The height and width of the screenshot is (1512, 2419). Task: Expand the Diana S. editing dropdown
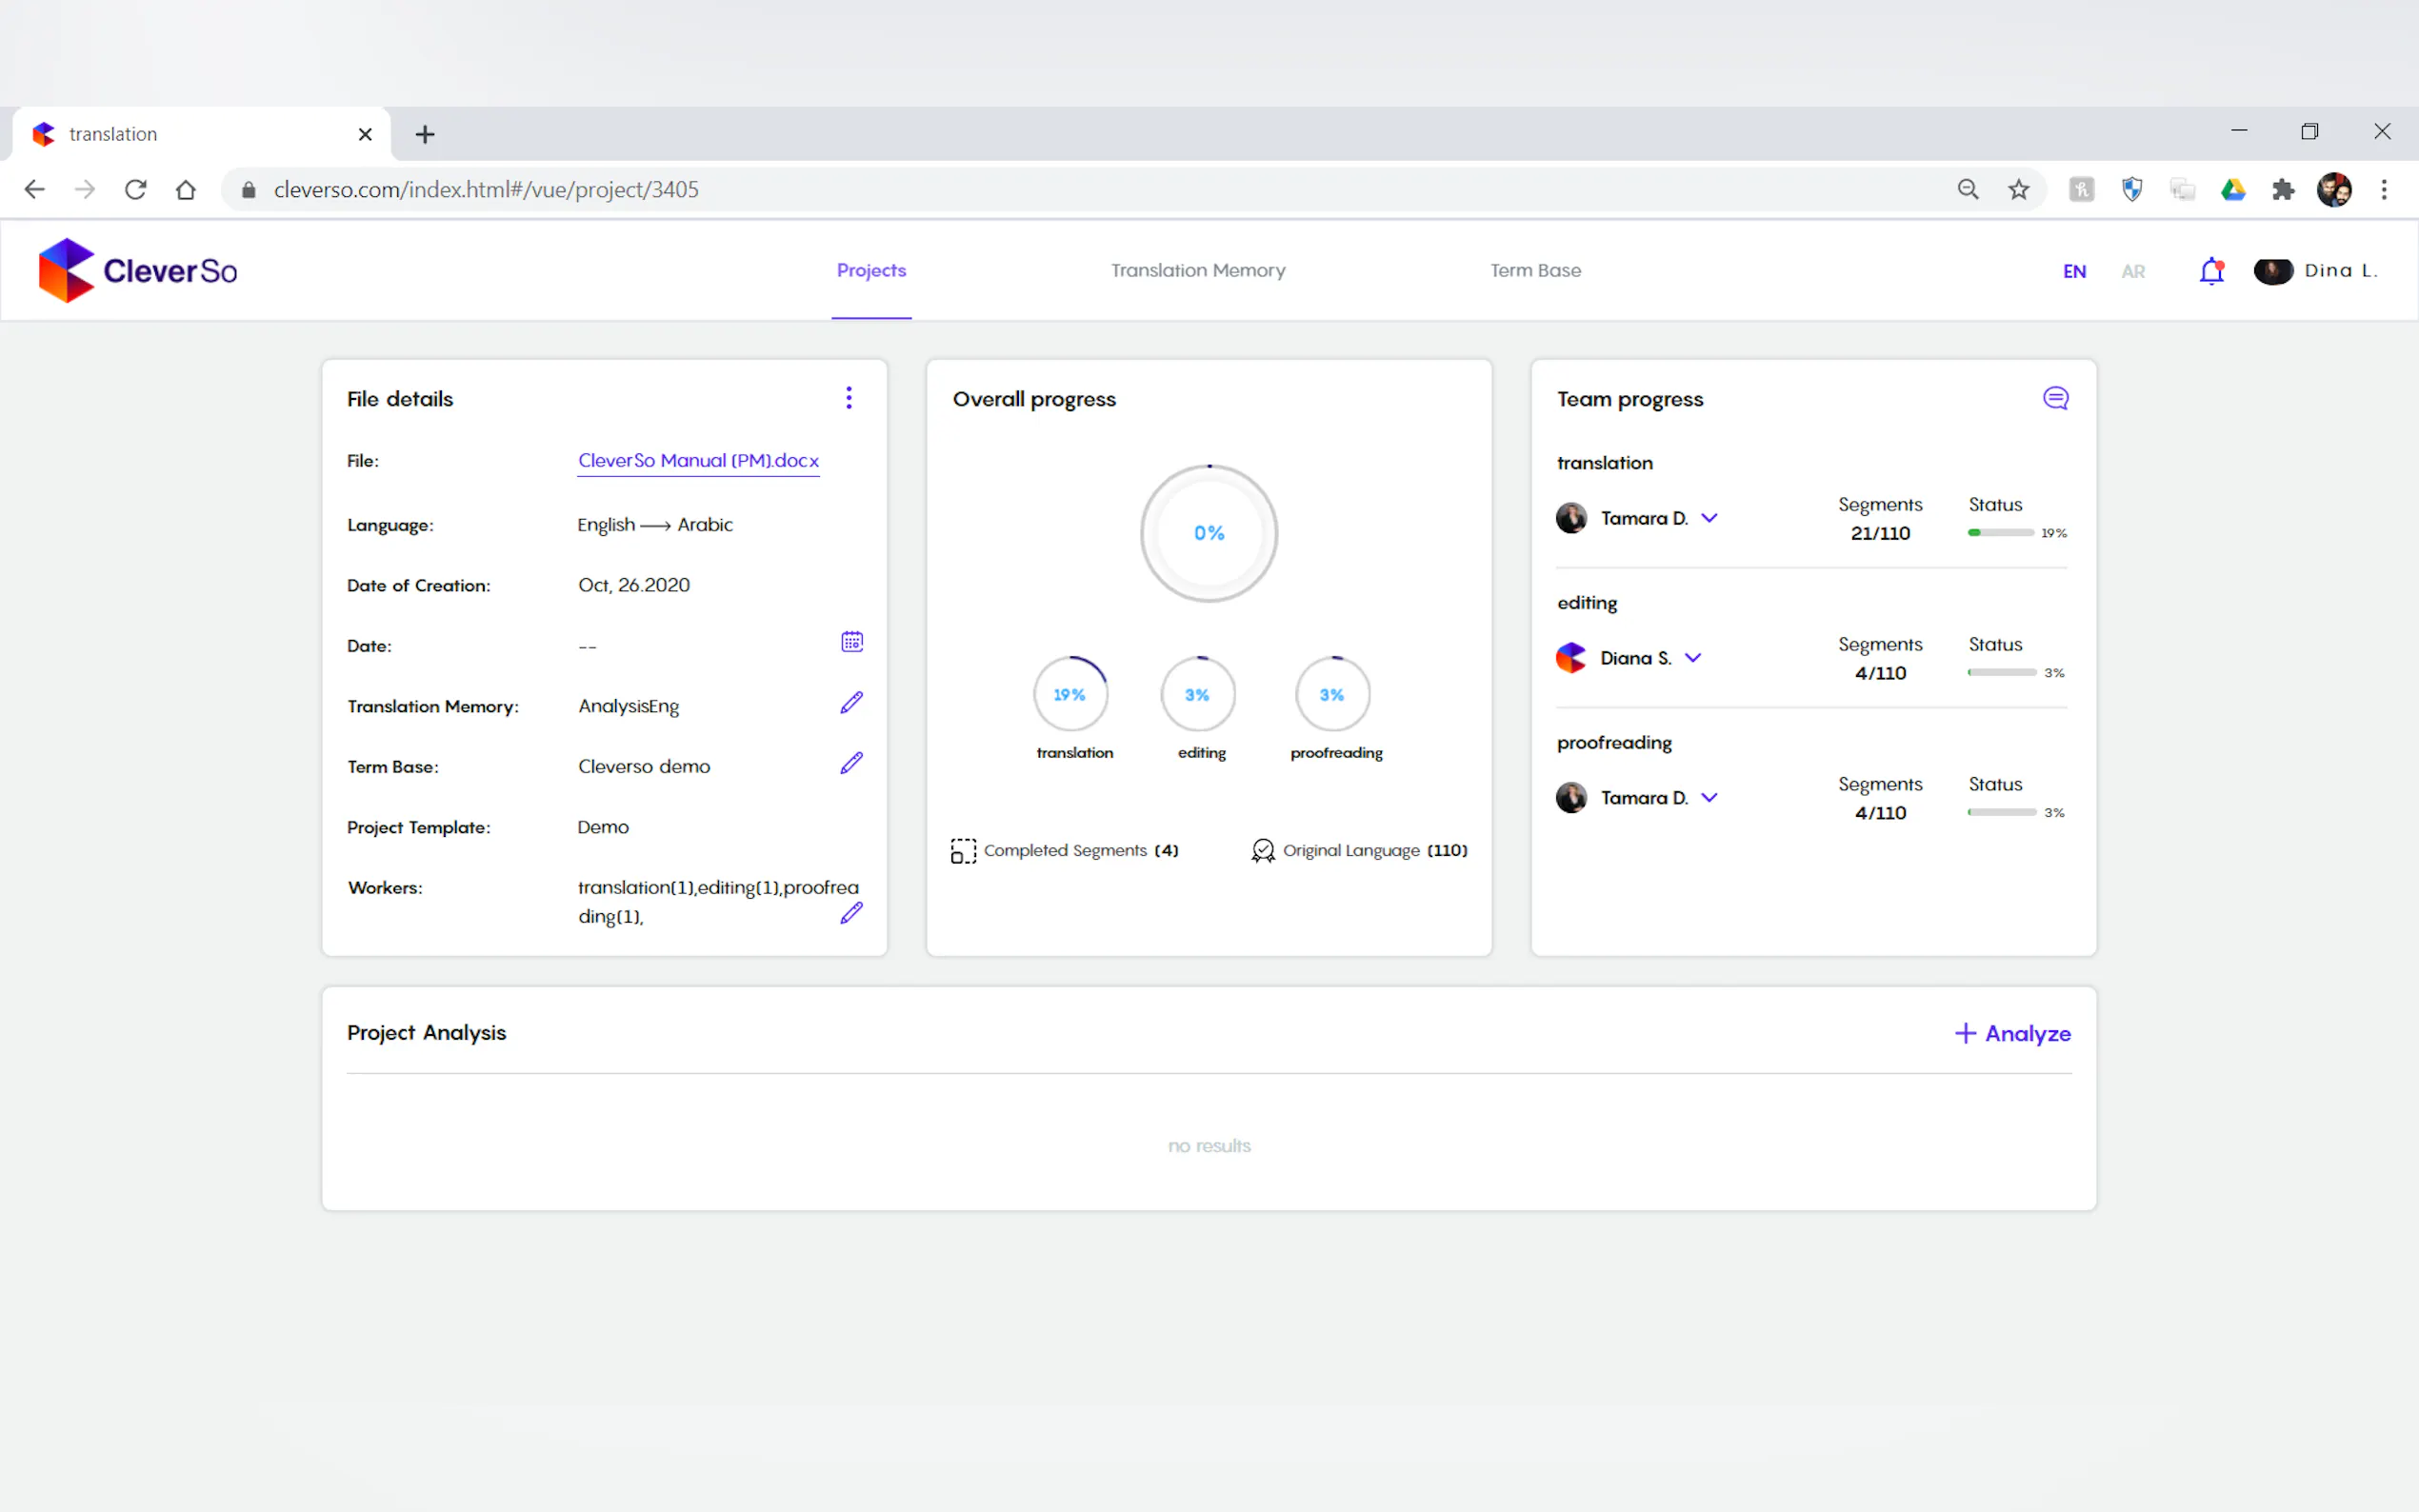(x=1693, y=658)
